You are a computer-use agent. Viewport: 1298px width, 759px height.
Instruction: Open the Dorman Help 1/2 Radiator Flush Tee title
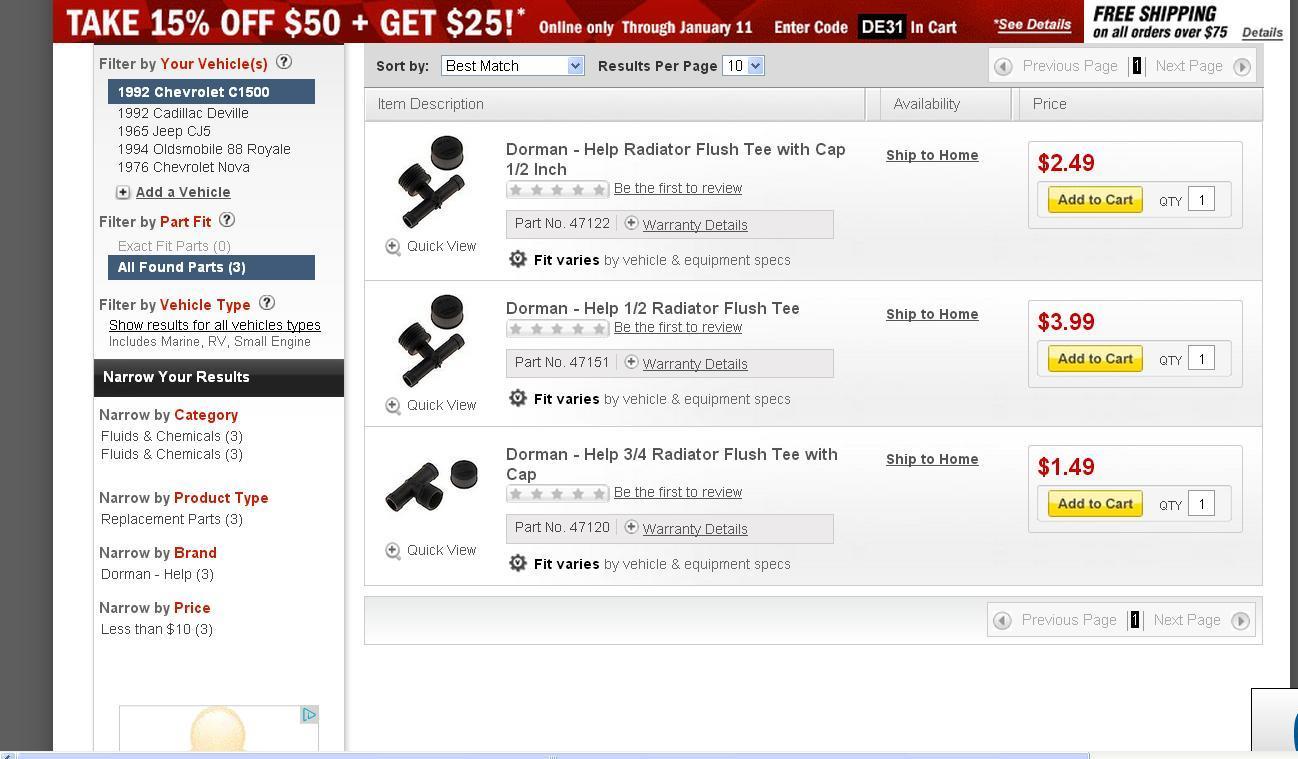click(x=652, y=308)
